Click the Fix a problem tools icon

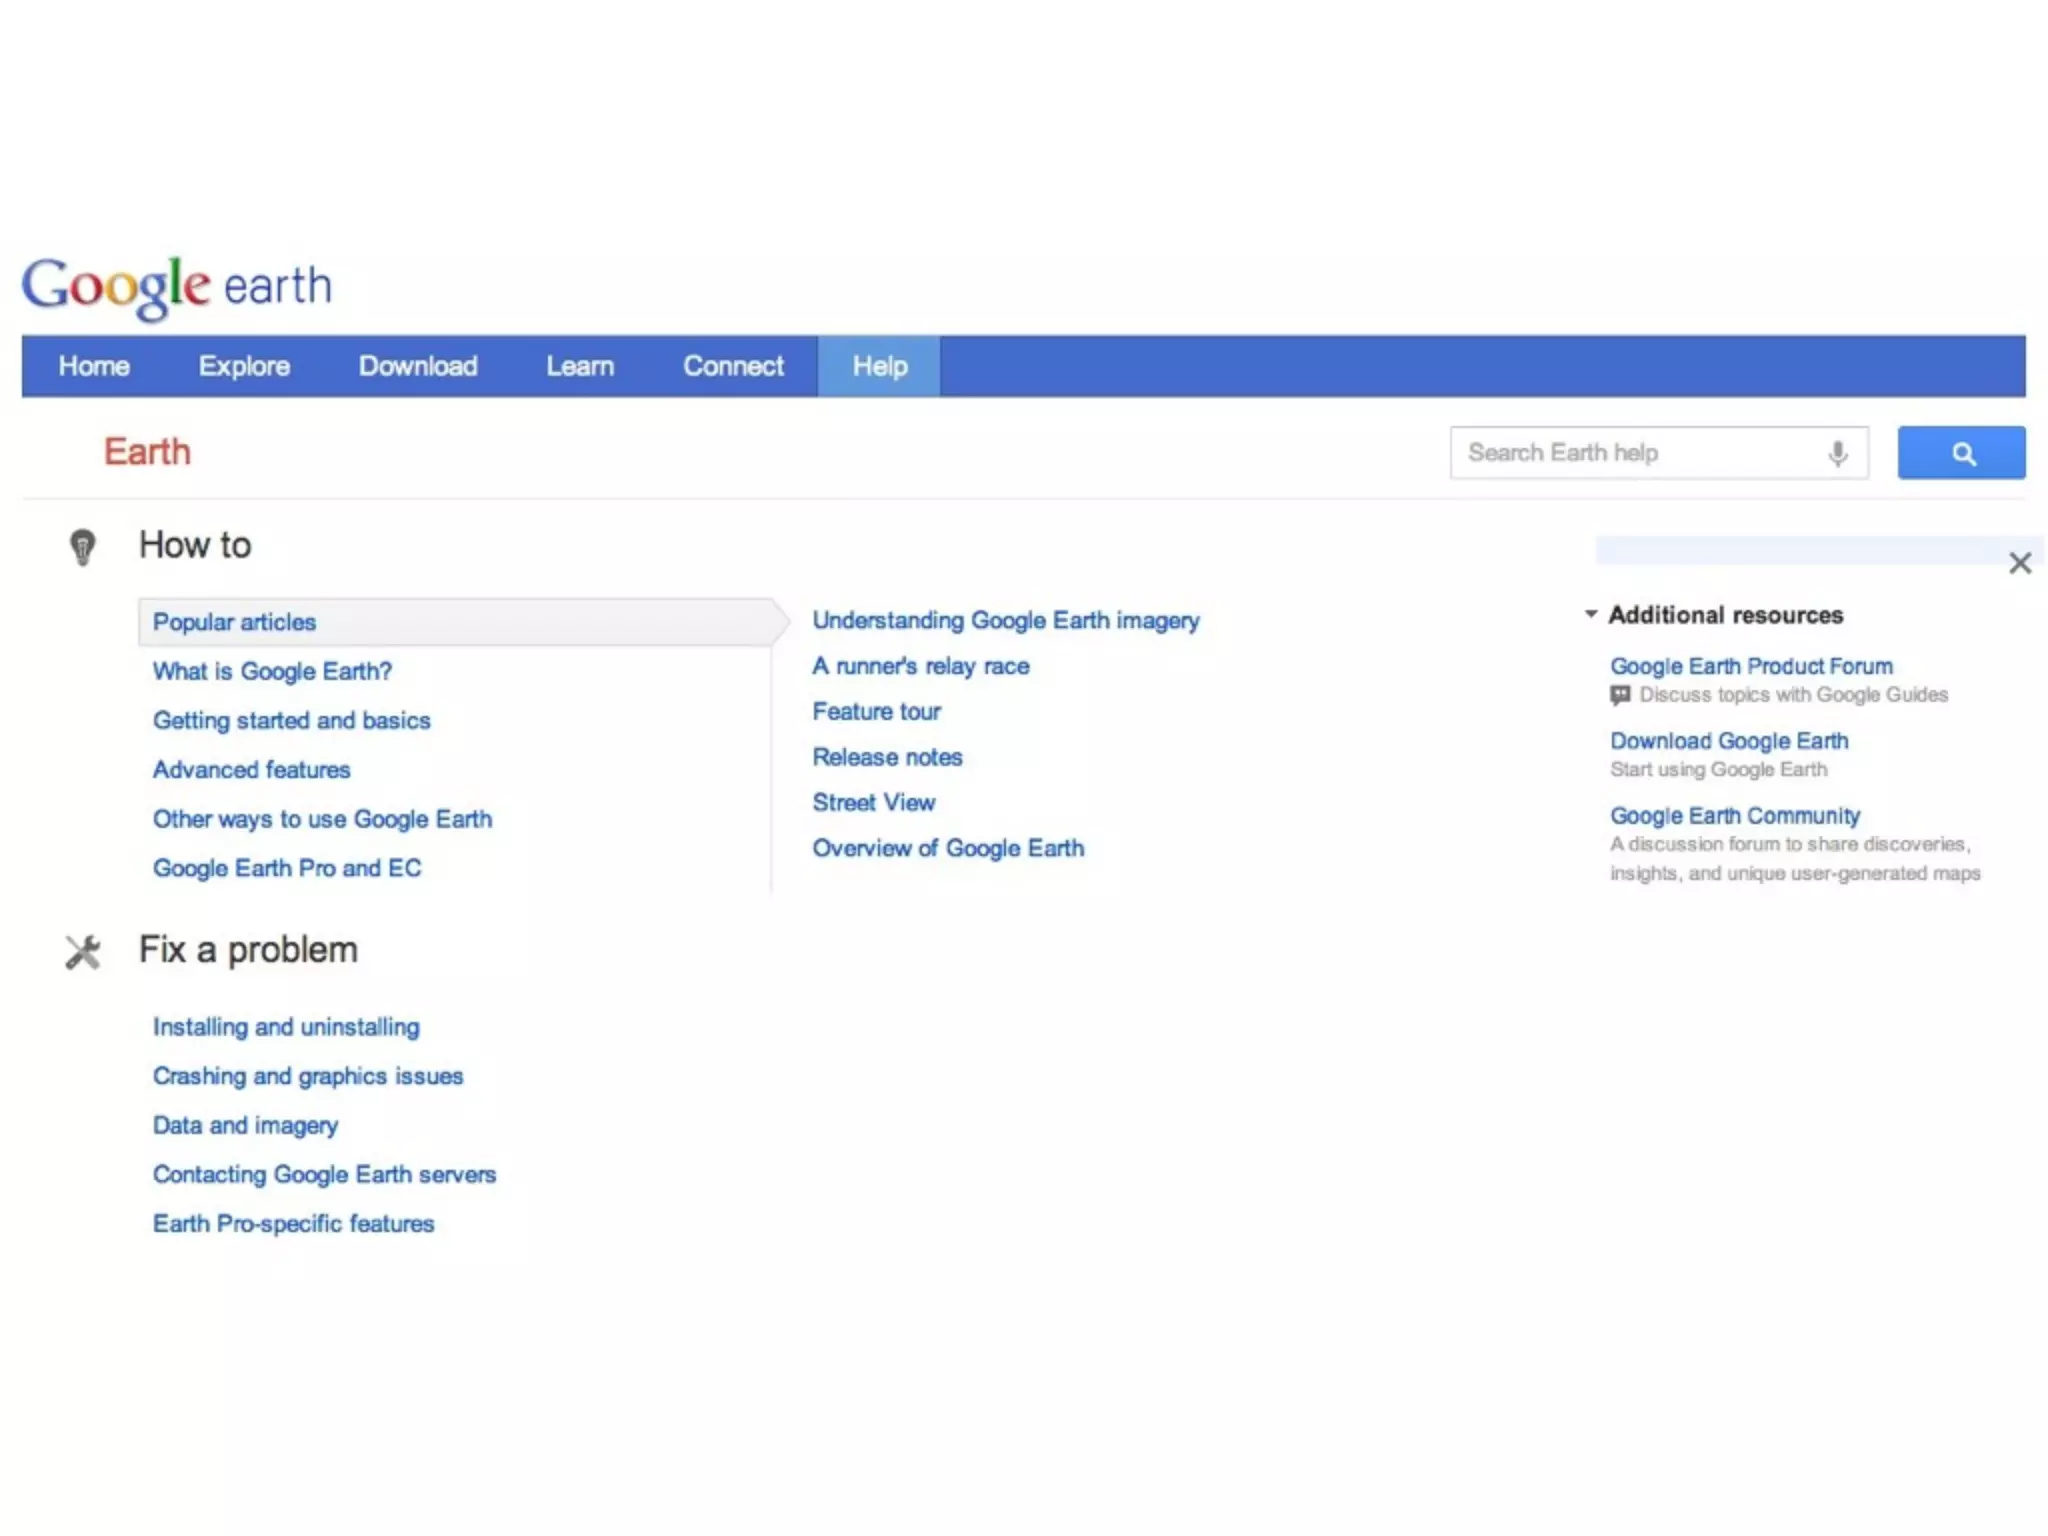point(83,951)
